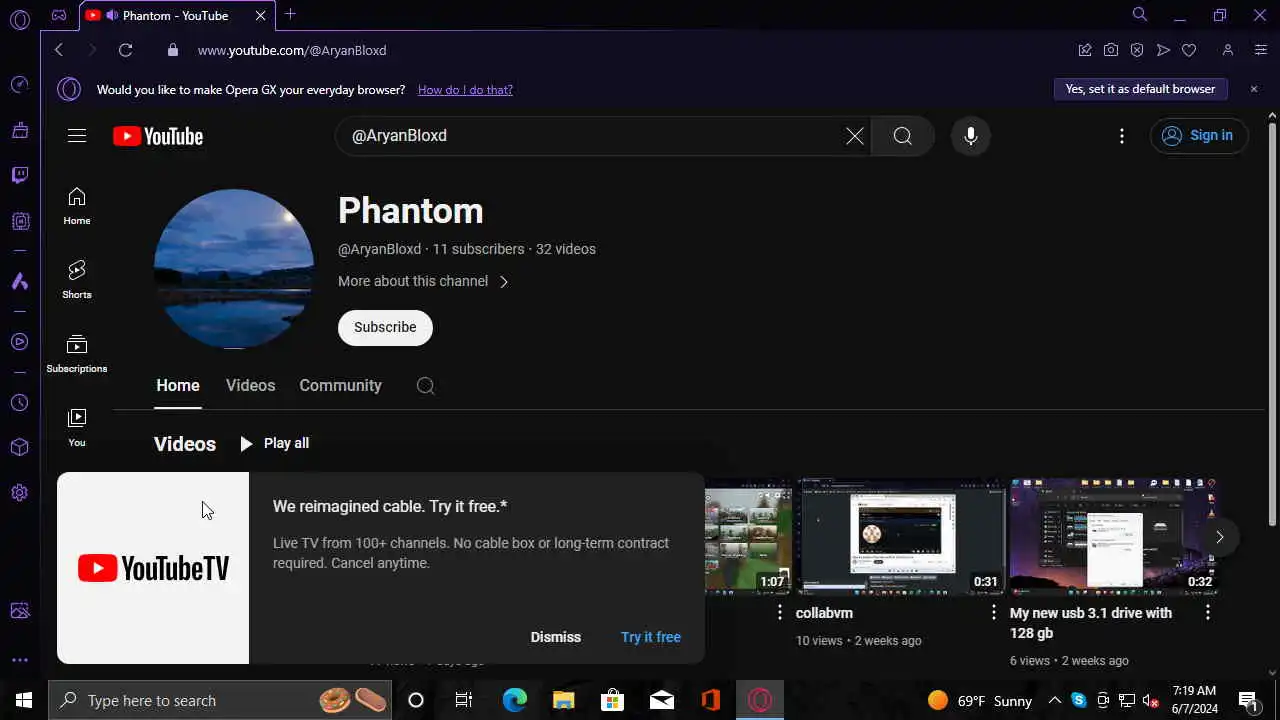1280x720 pixels.
Task: Switch to the Community tab
Action: coord(340,386)
